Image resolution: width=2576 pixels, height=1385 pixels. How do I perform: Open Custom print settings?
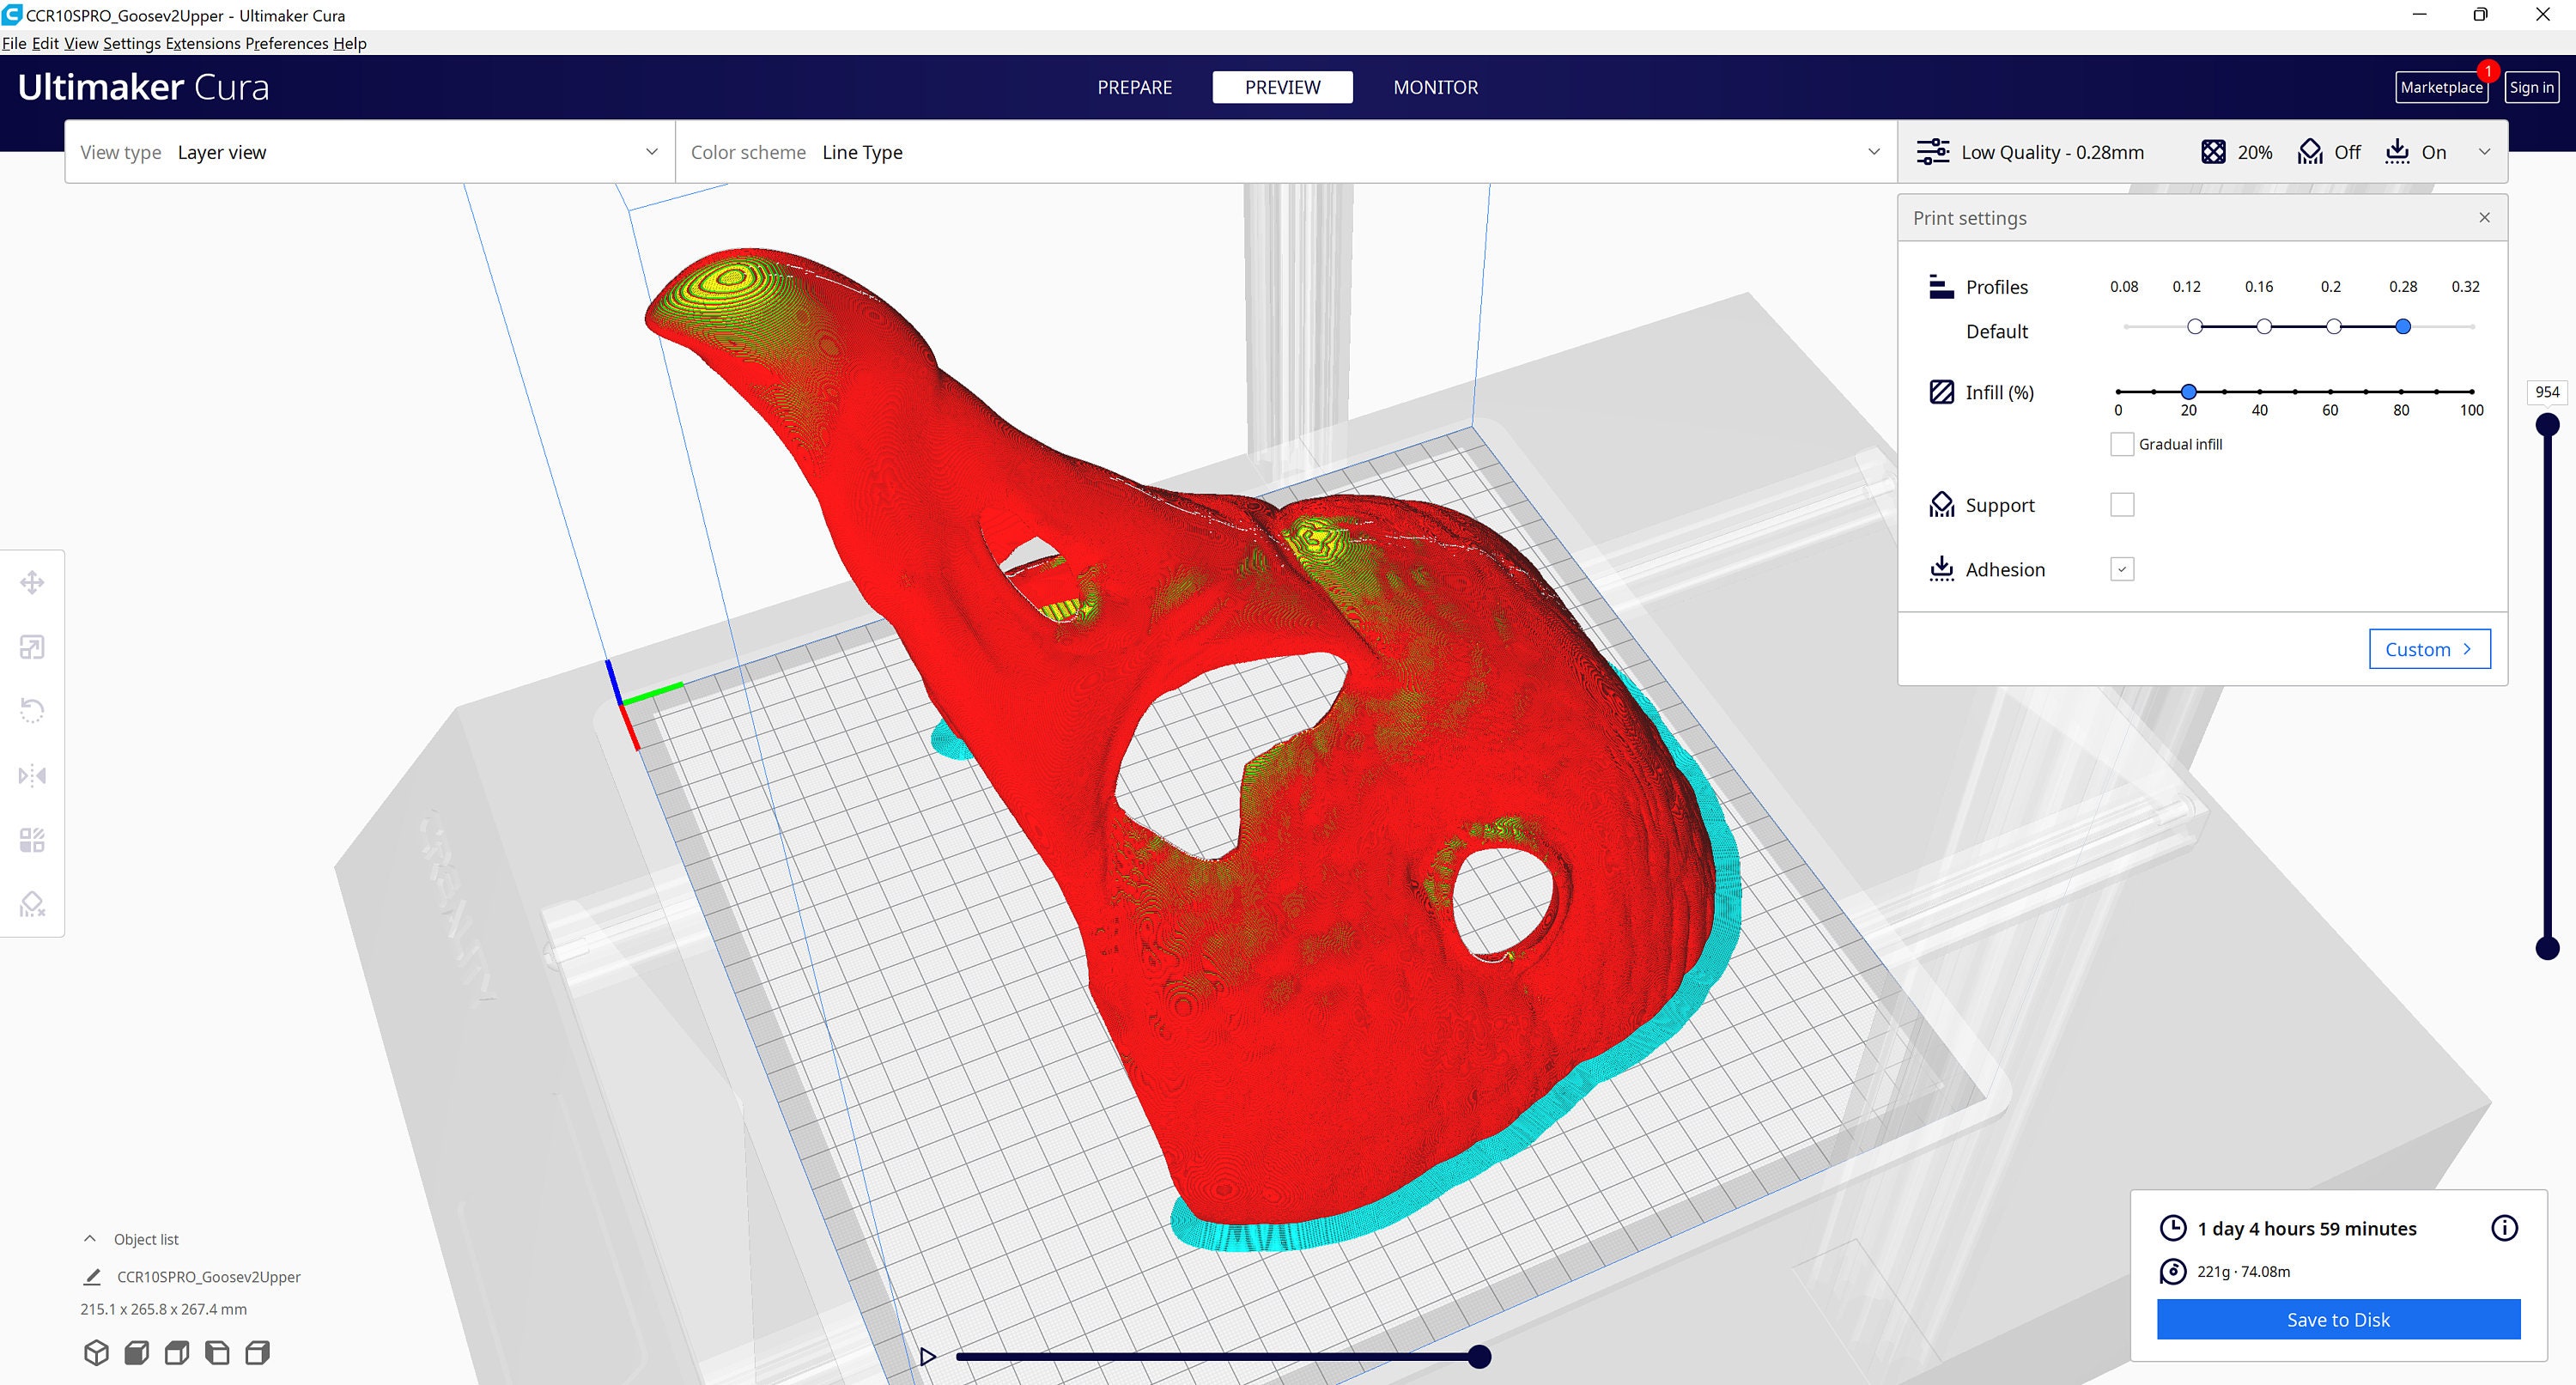pyautogui.click(x=2429, y=648)
